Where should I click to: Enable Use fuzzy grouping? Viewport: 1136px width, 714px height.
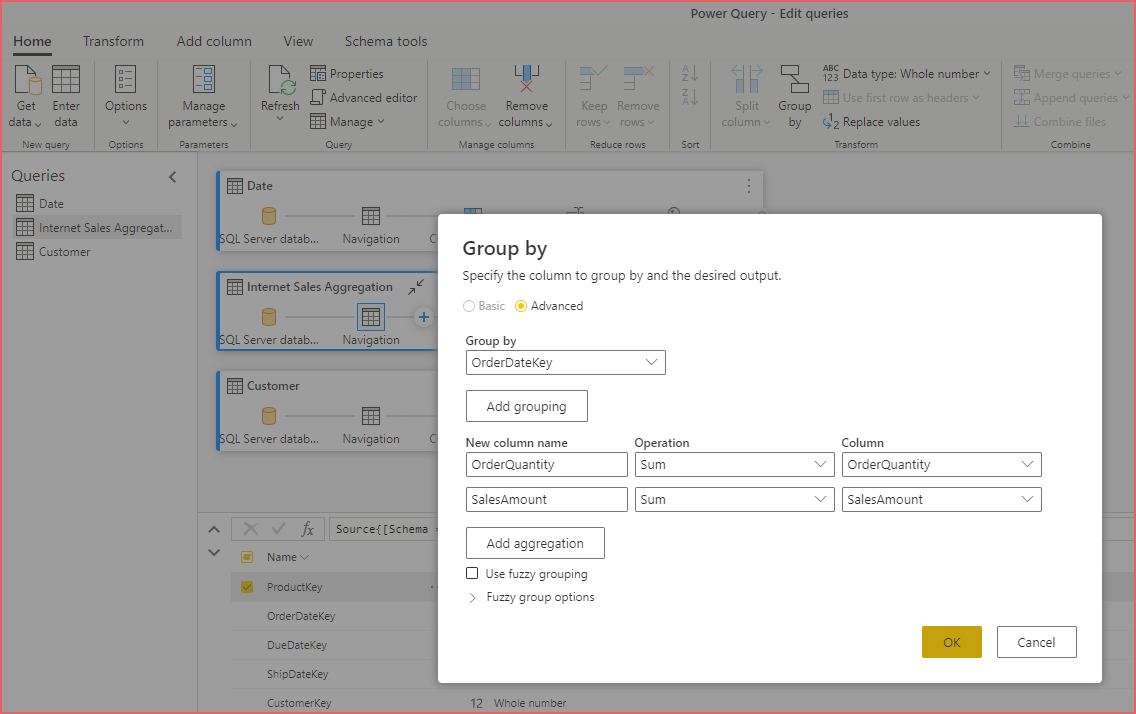[471, 573]
